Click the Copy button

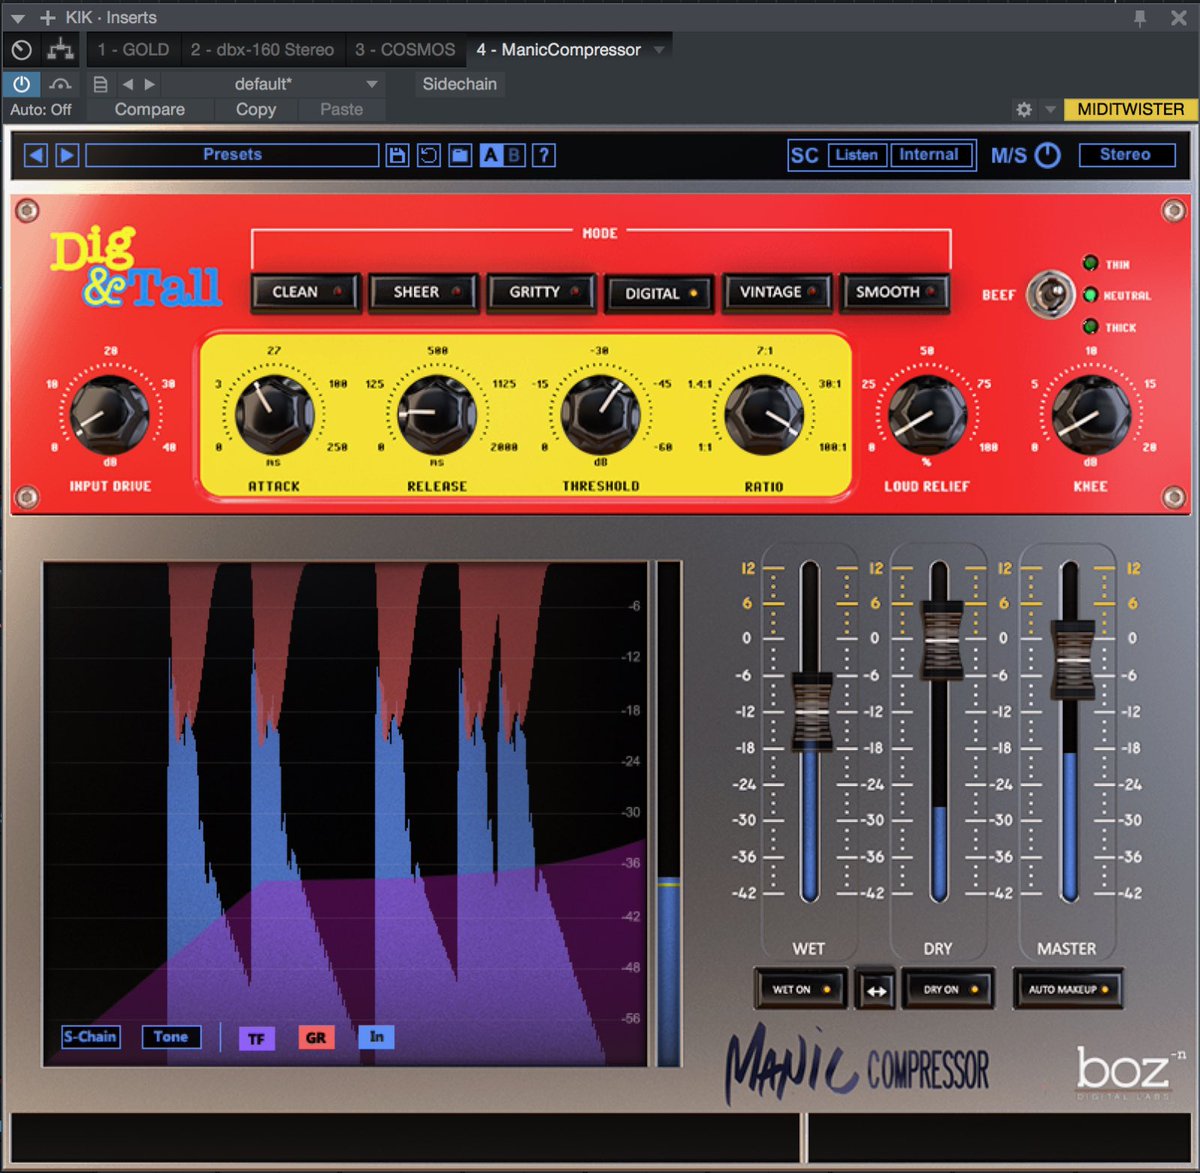click(256, 109)
